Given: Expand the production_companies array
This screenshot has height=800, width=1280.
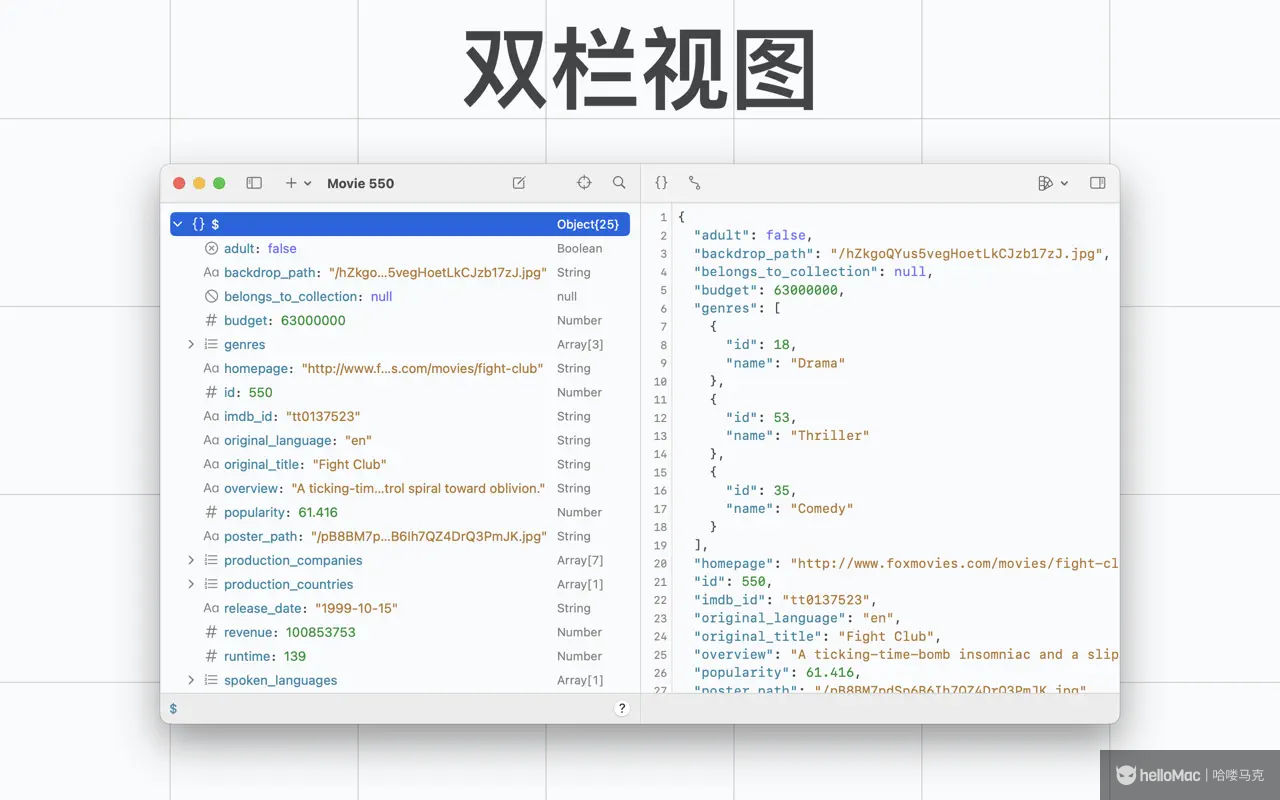Looking at the screenshot, I should 191,560.
